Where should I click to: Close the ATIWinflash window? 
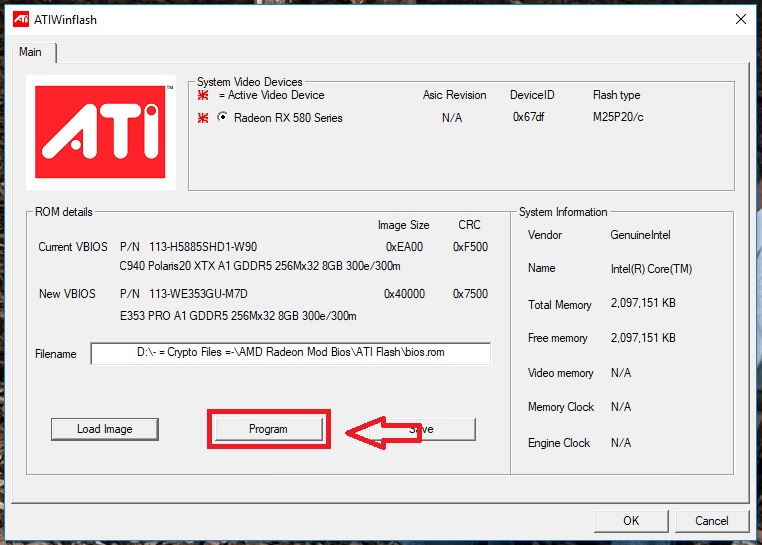[x=741, y=19]
